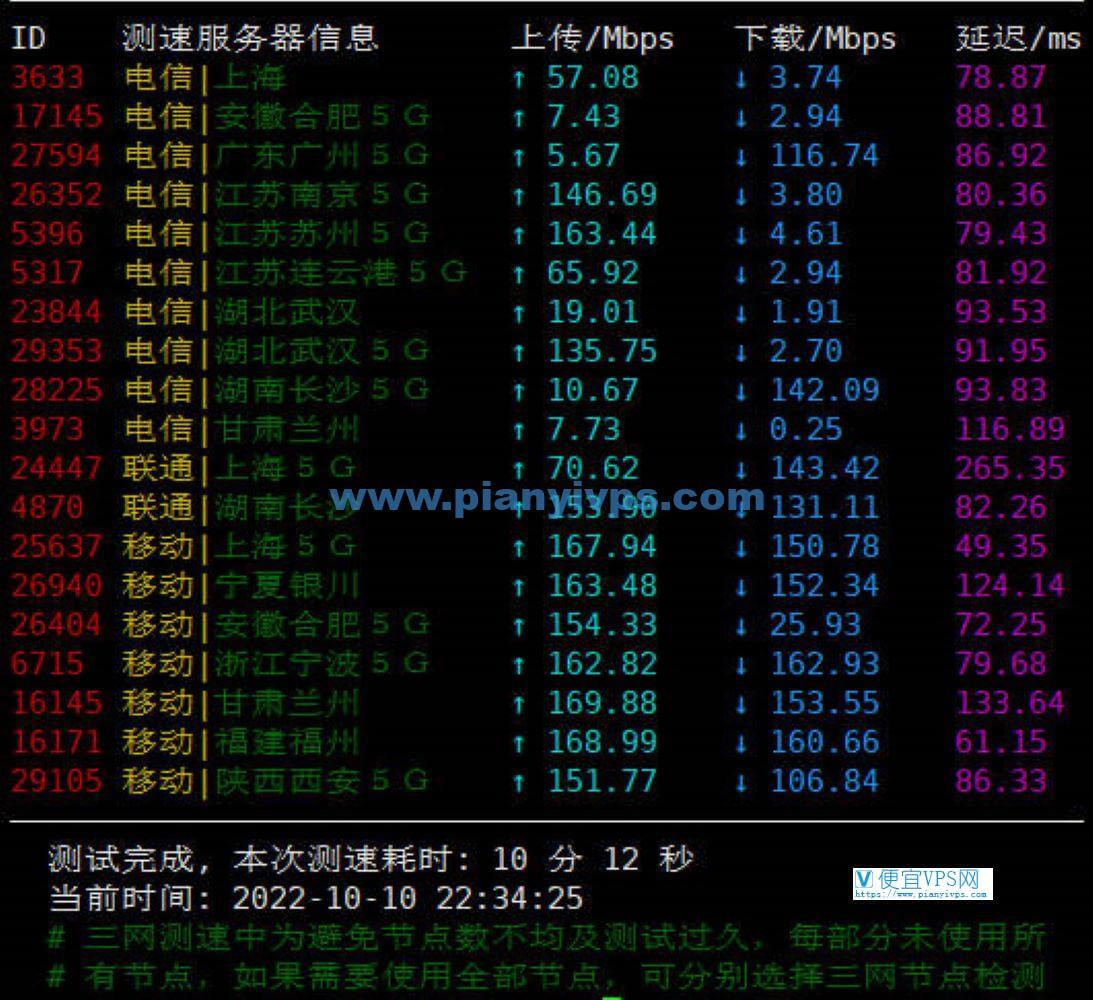Select latency value 265.35
This screenshot has height=1000, width=1093.
pyautogui.click(x=1010, y=468)
